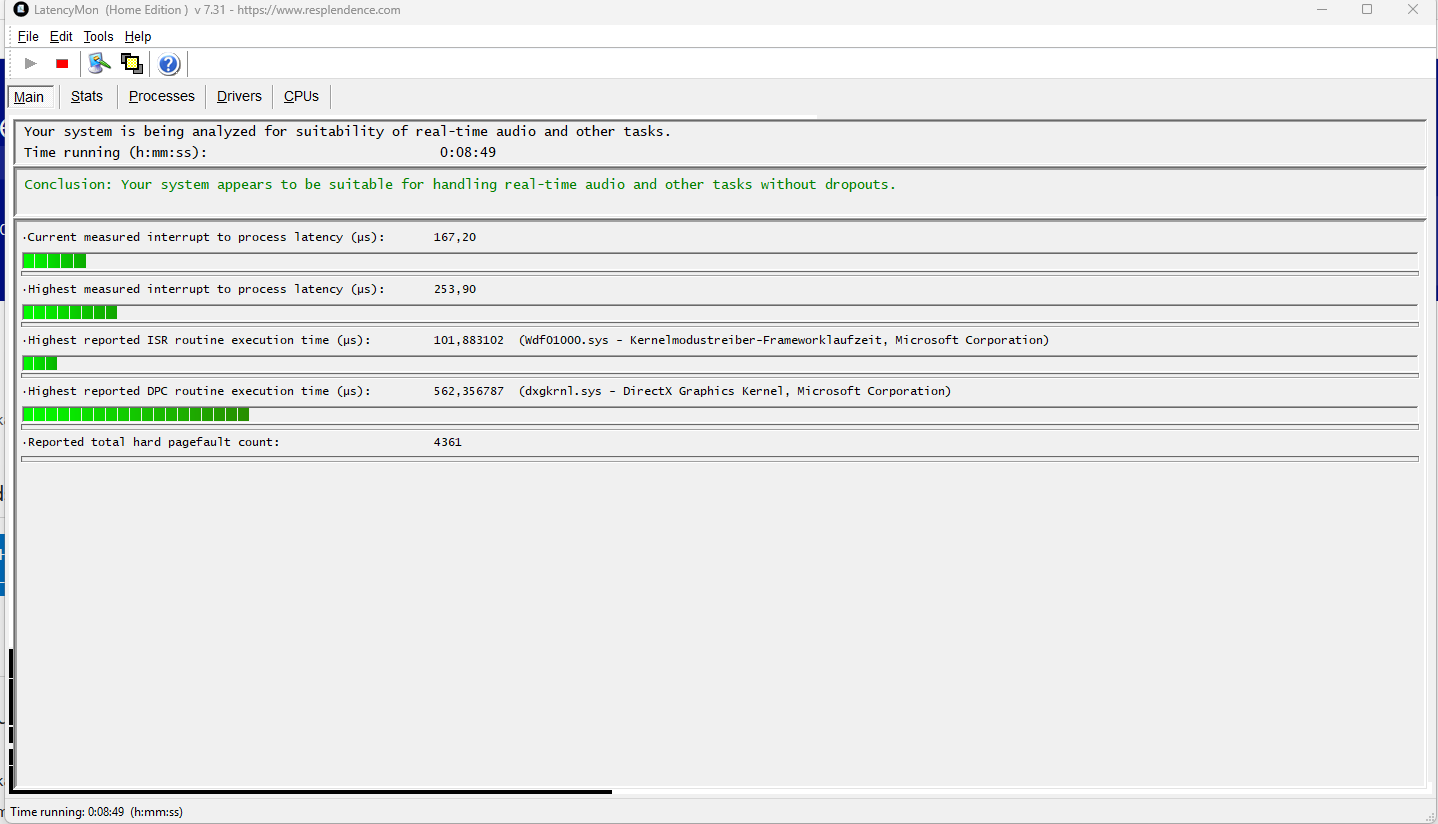Screen dimensions: 1438x824
Task: Click the LatencyMon title bar app icon
Action: coord(21,10)
